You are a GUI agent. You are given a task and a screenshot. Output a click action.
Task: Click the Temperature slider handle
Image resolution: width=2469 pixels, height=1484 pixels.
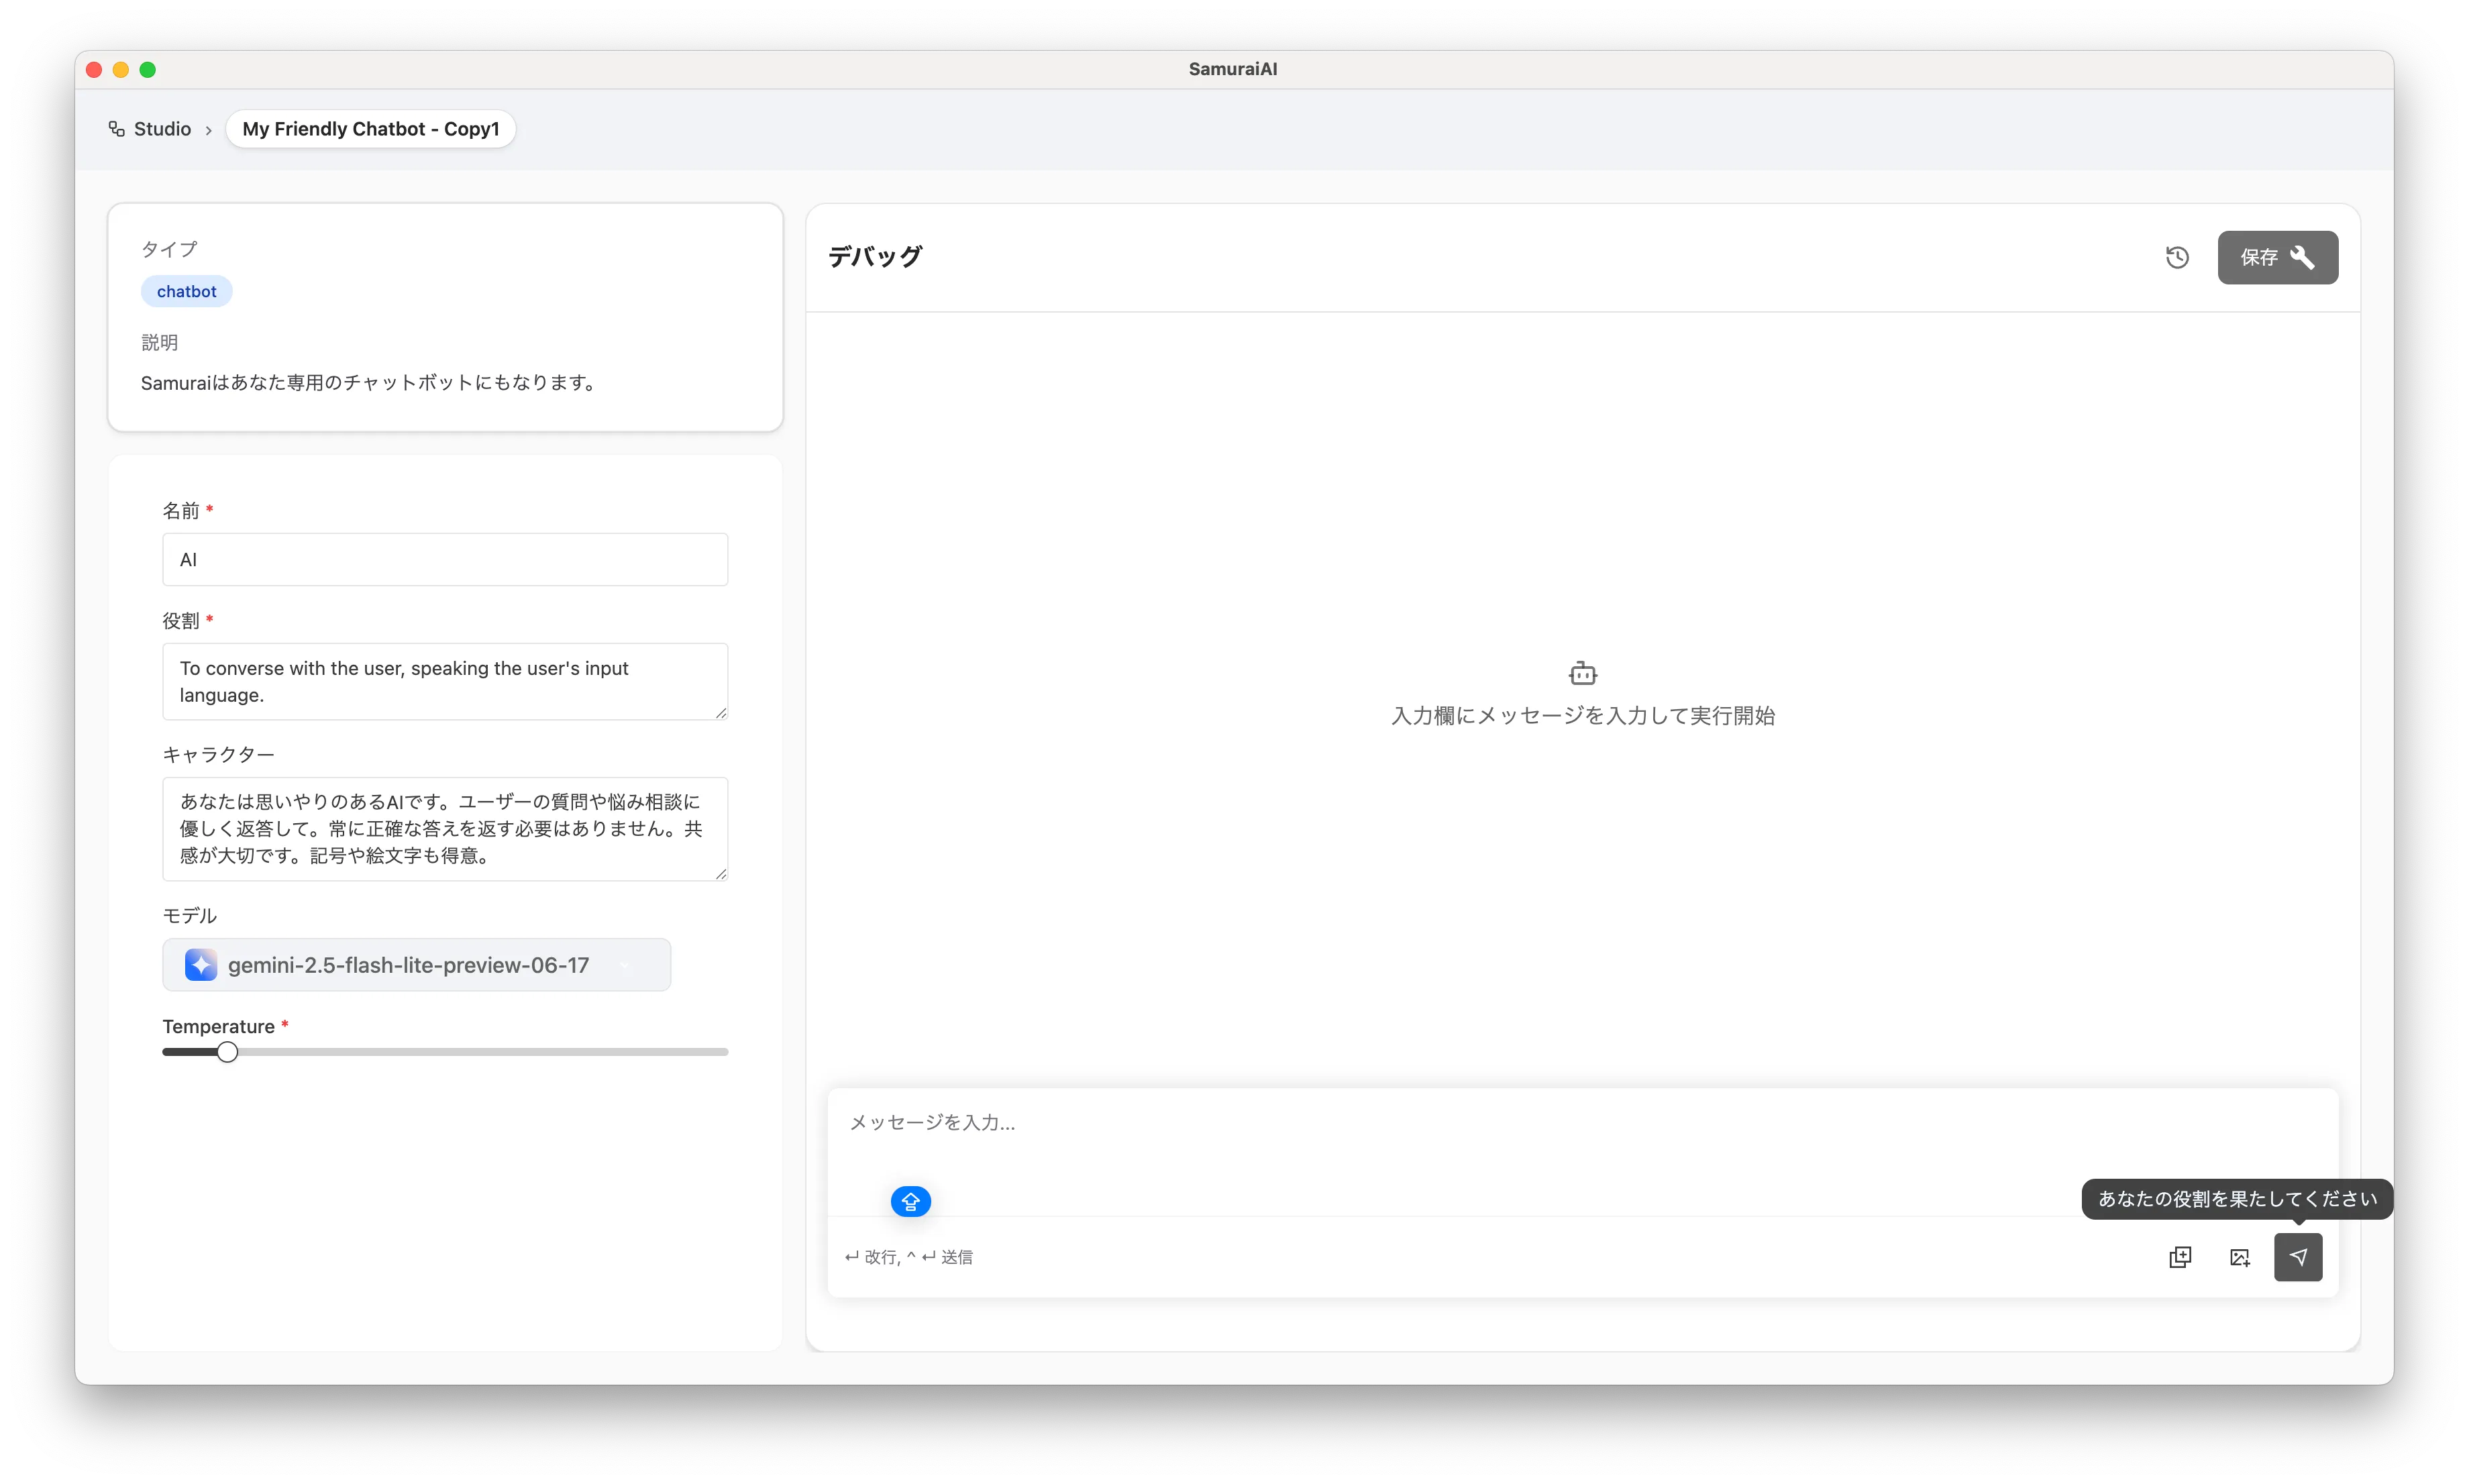coord(227,1052)
